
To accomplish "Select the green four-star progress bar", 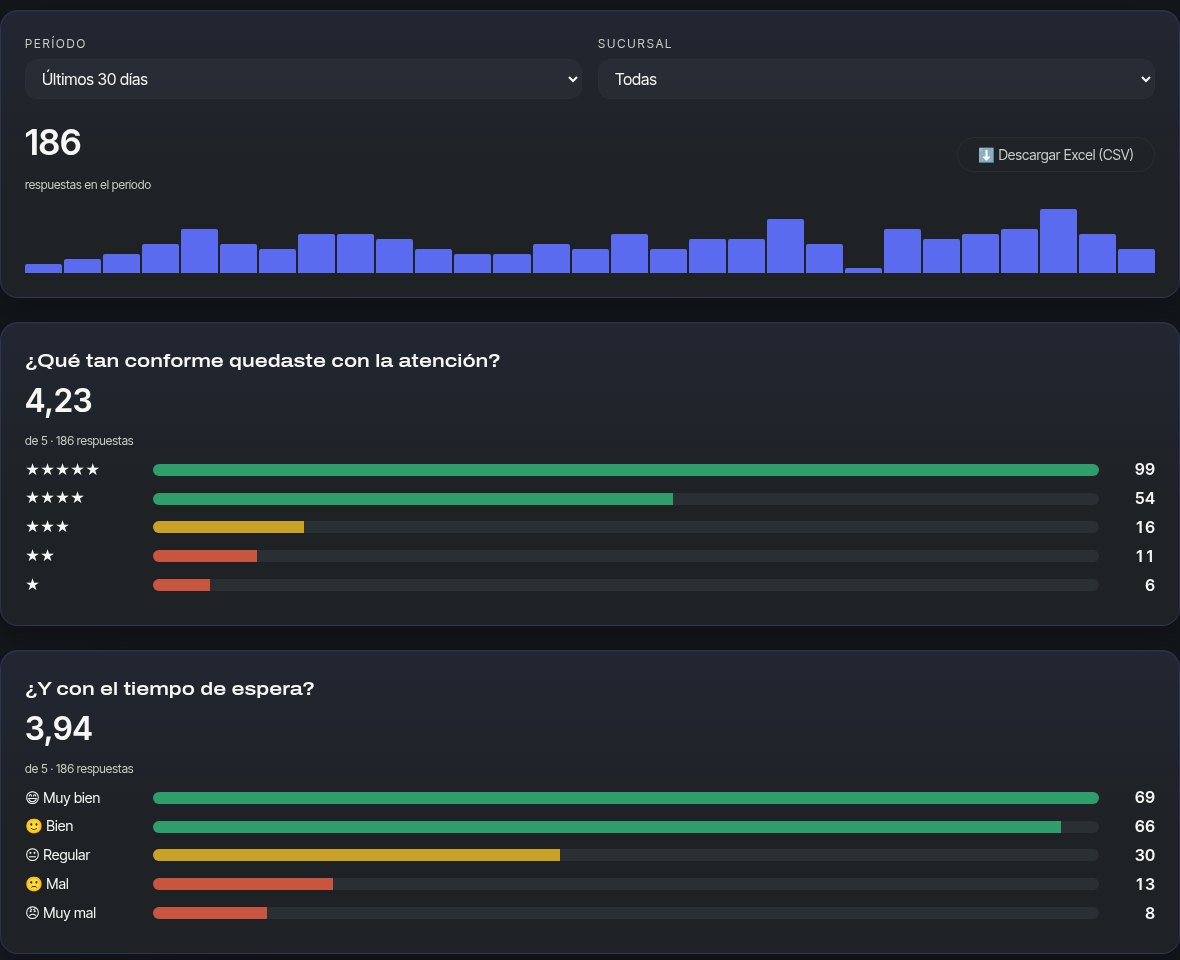I will pos(412,499).
